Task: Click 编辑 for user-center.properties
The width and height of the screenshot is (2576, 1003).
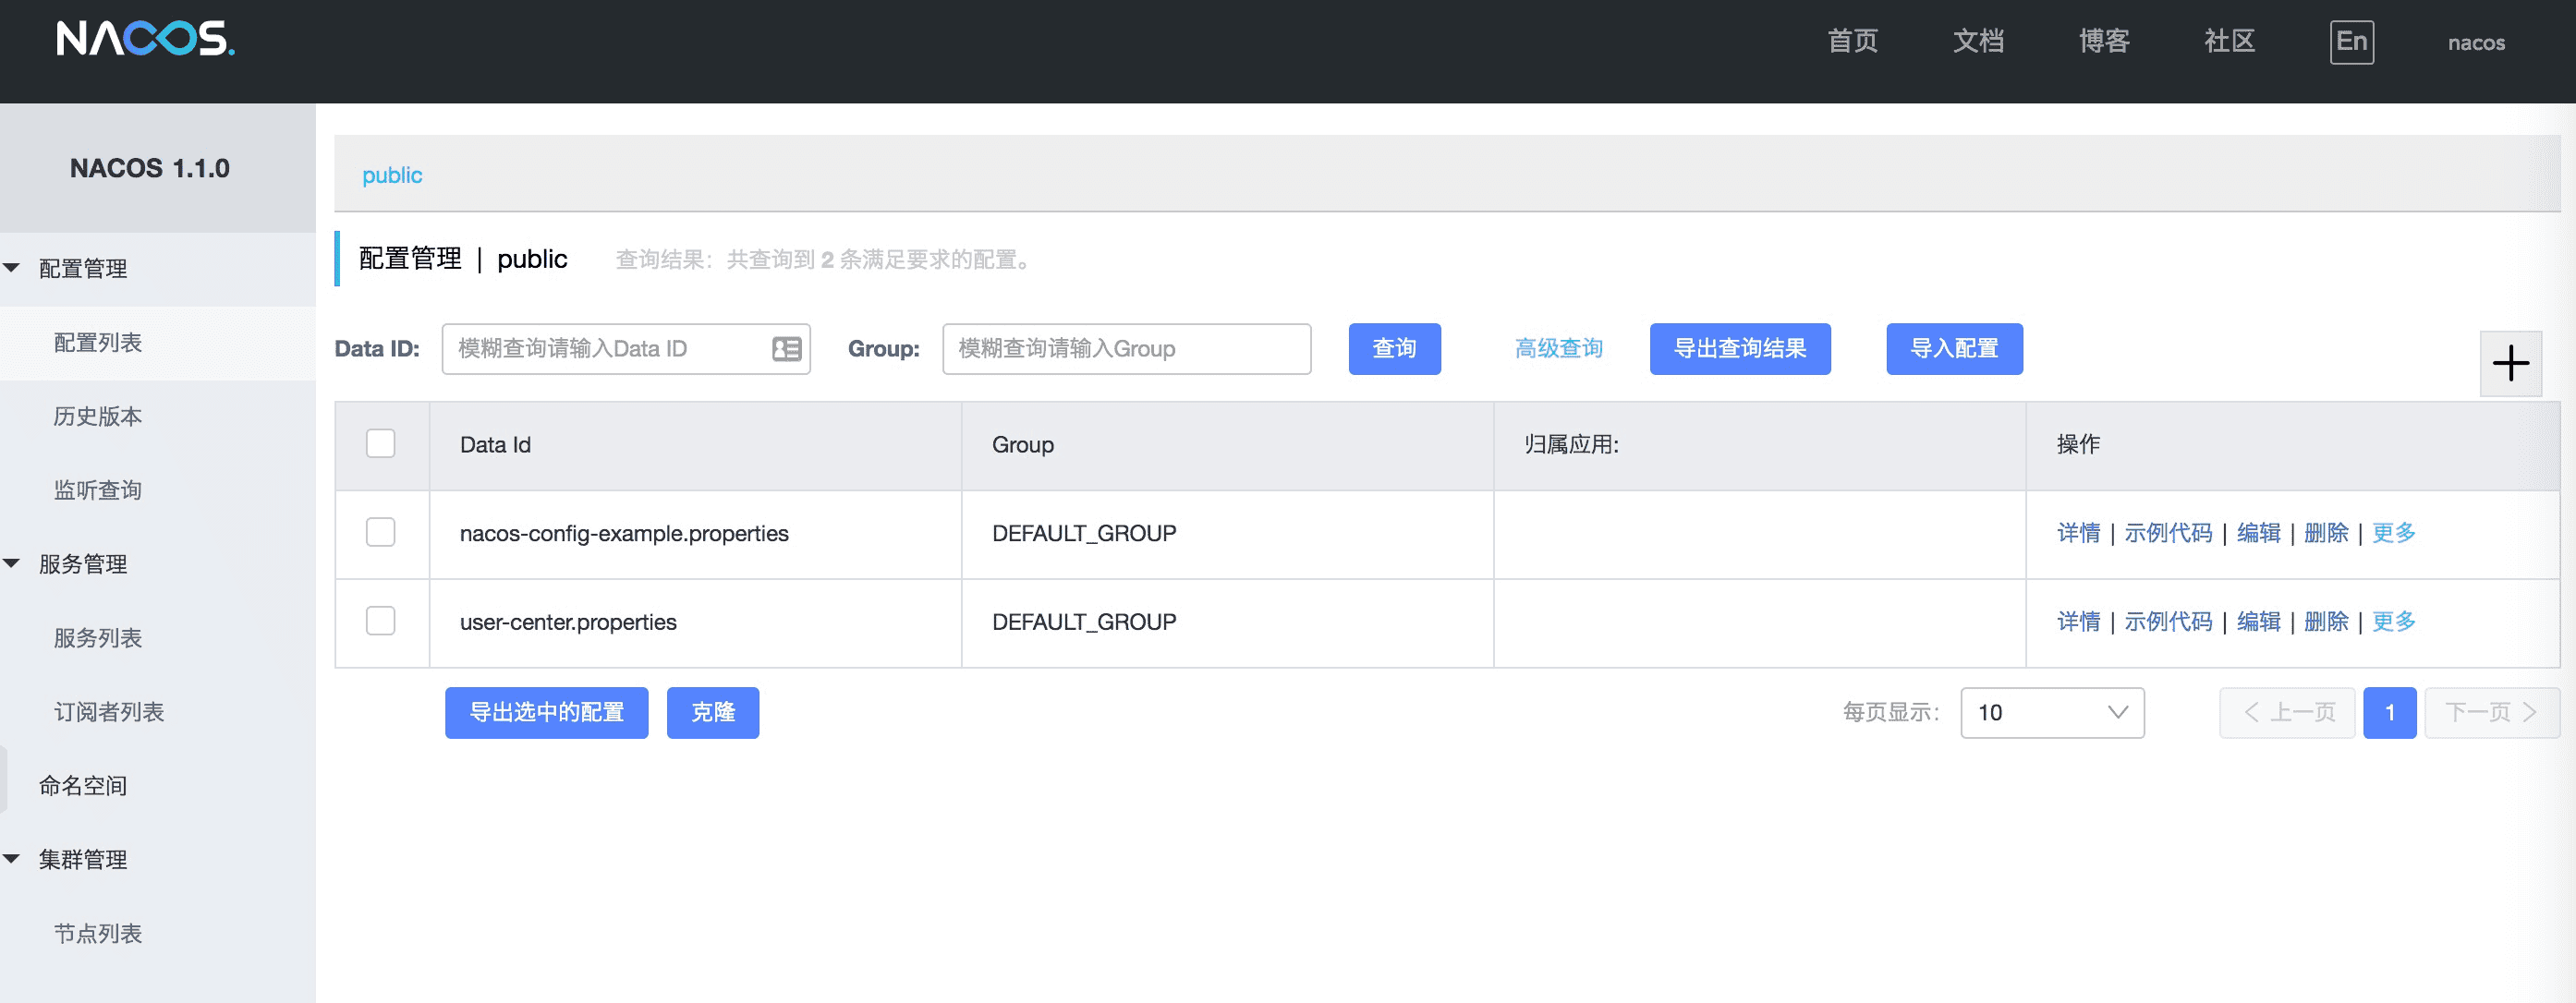Action: [x=2258, y=621]
